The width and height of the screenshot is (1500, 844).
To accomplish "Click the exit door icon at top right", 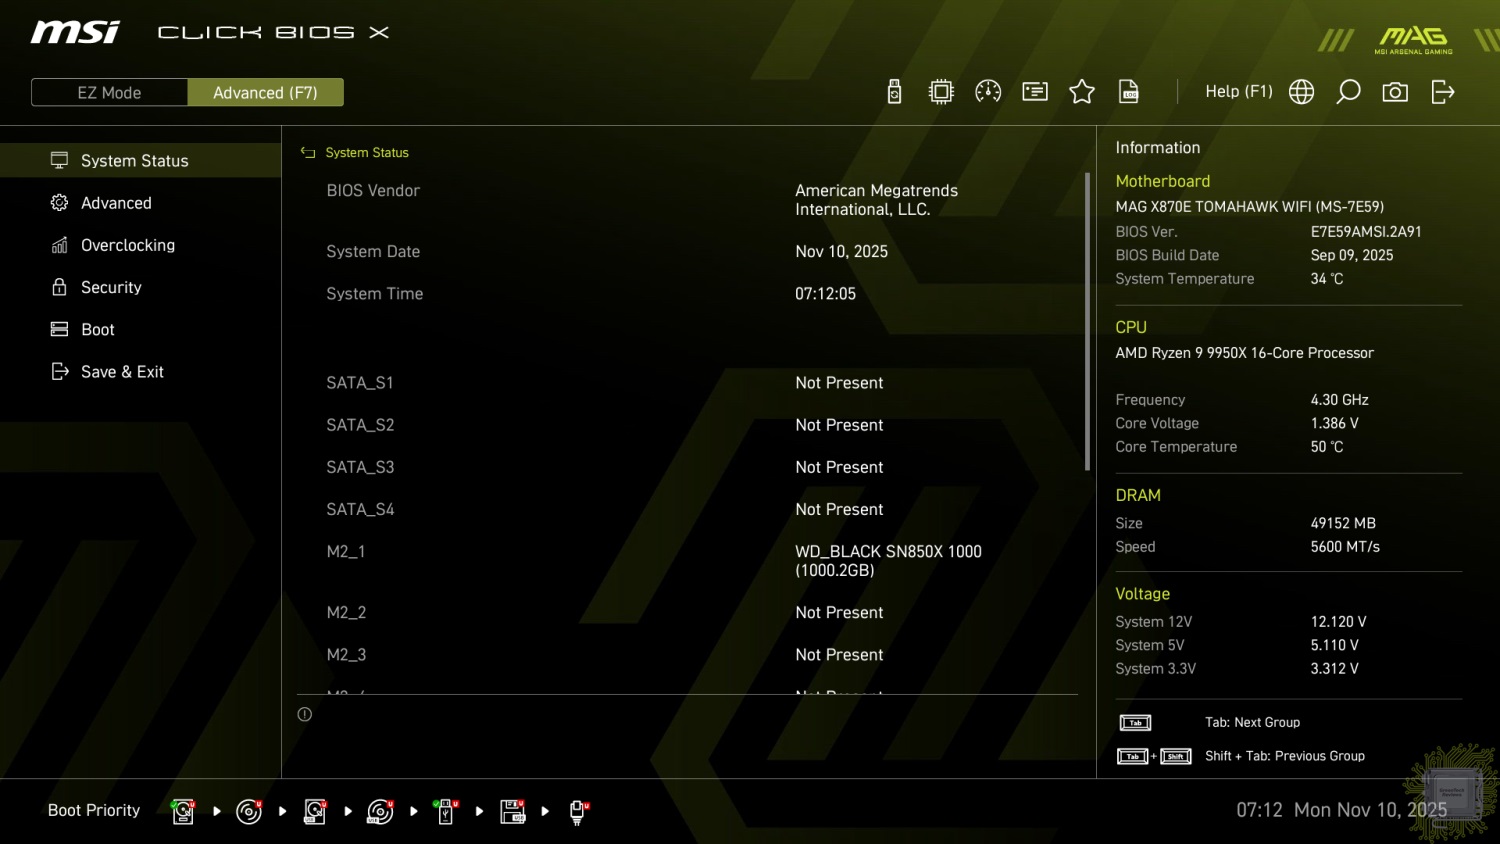I will click(x=1442, y=92).
